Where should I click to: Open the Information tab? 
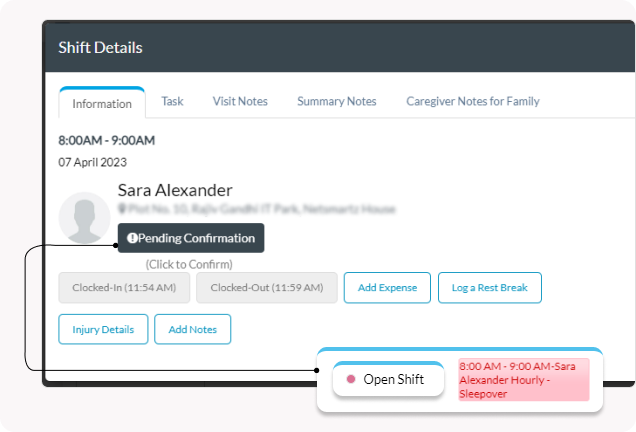tap(102, 103)
